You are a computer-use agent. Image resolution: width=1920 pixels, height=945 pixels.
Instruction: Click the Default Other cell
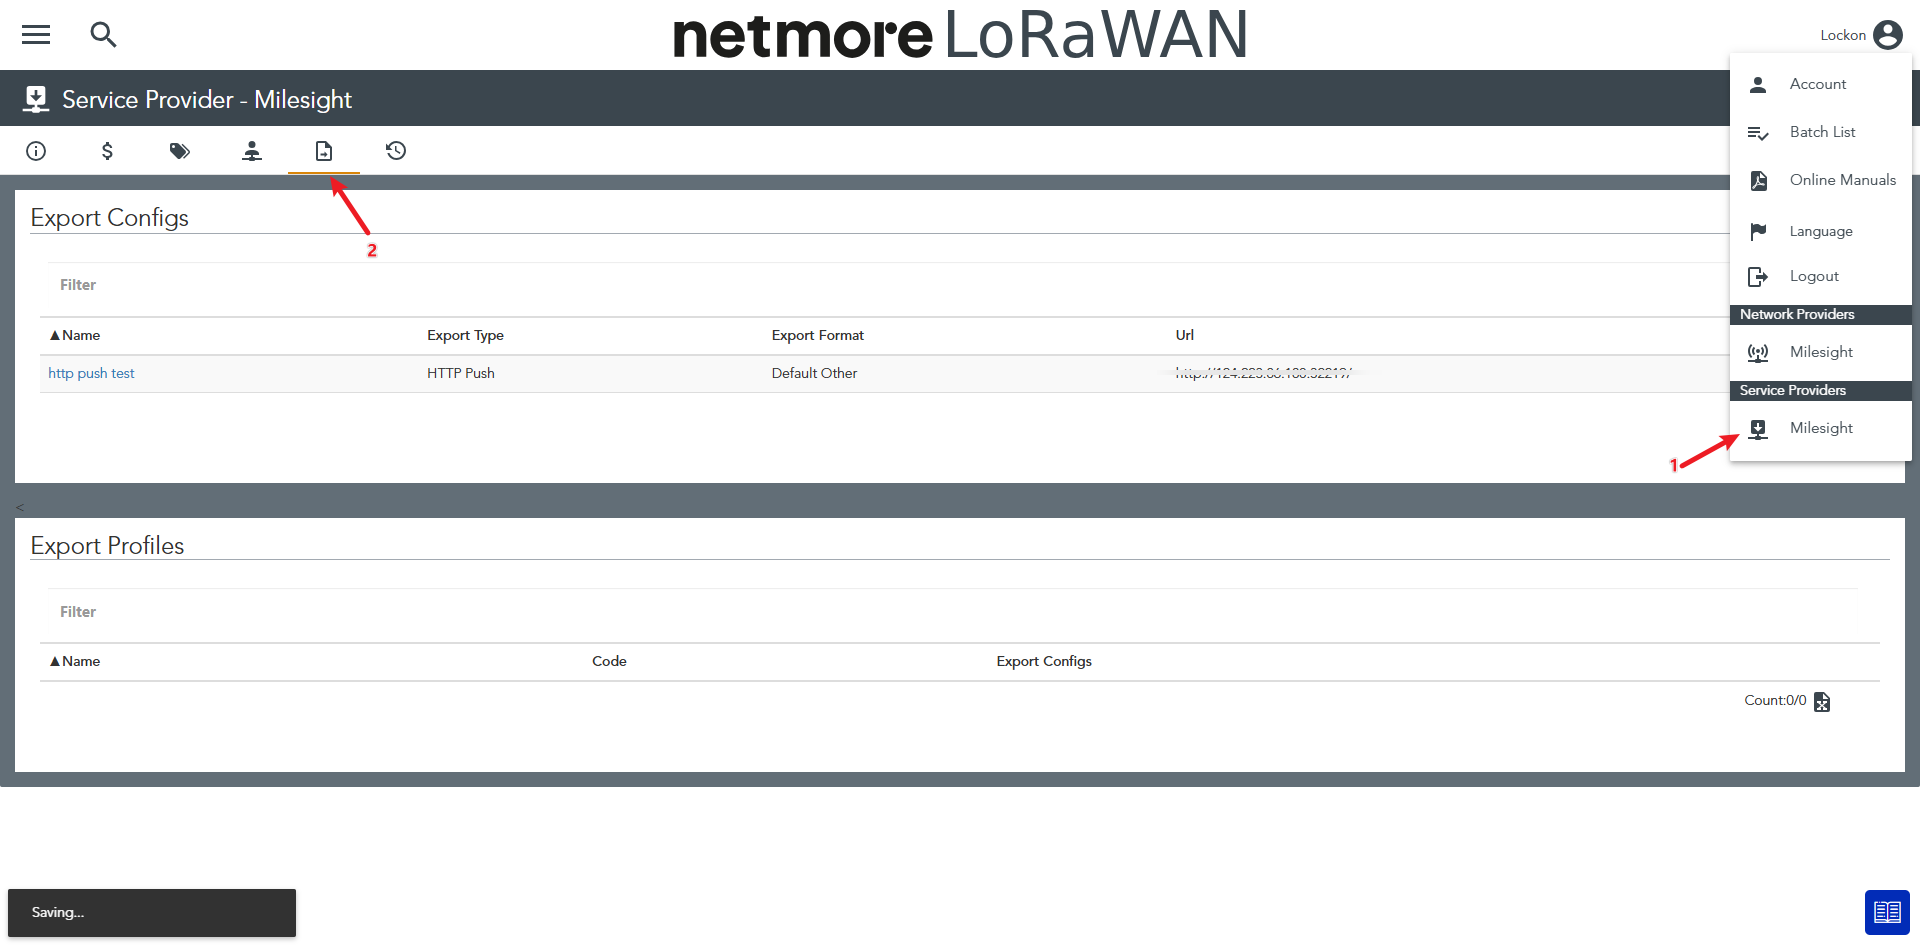coord(814,373)
